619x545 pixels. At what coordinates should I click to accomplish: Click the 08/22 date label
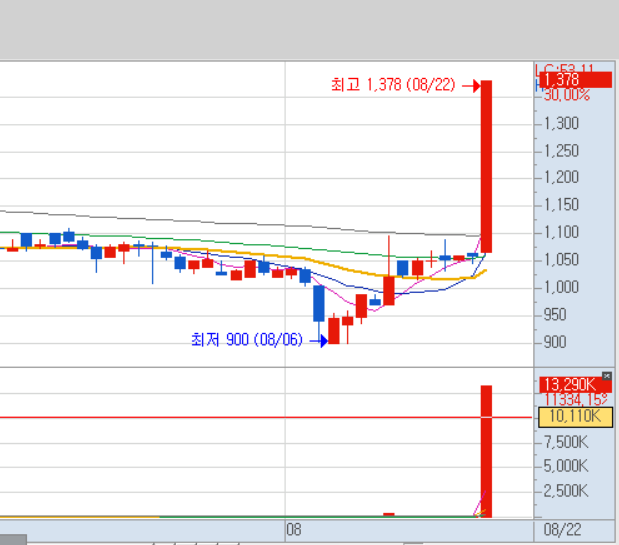point(563,530)
